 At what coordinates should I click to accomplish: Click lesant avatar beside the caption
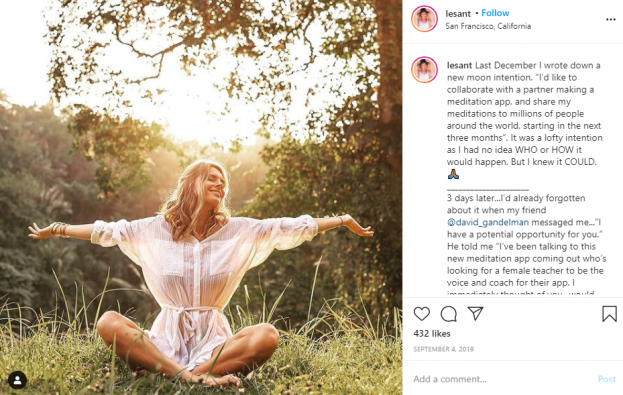(424, 70)
